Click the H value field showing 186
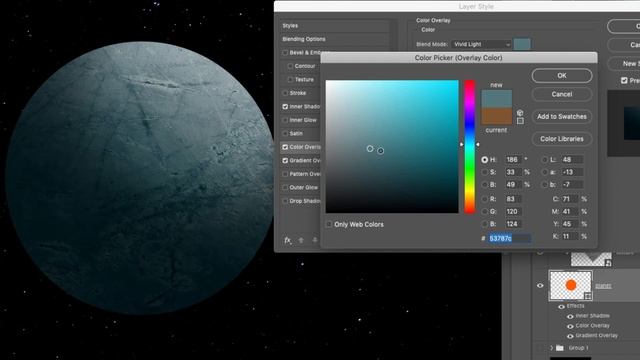 [513, 160]
